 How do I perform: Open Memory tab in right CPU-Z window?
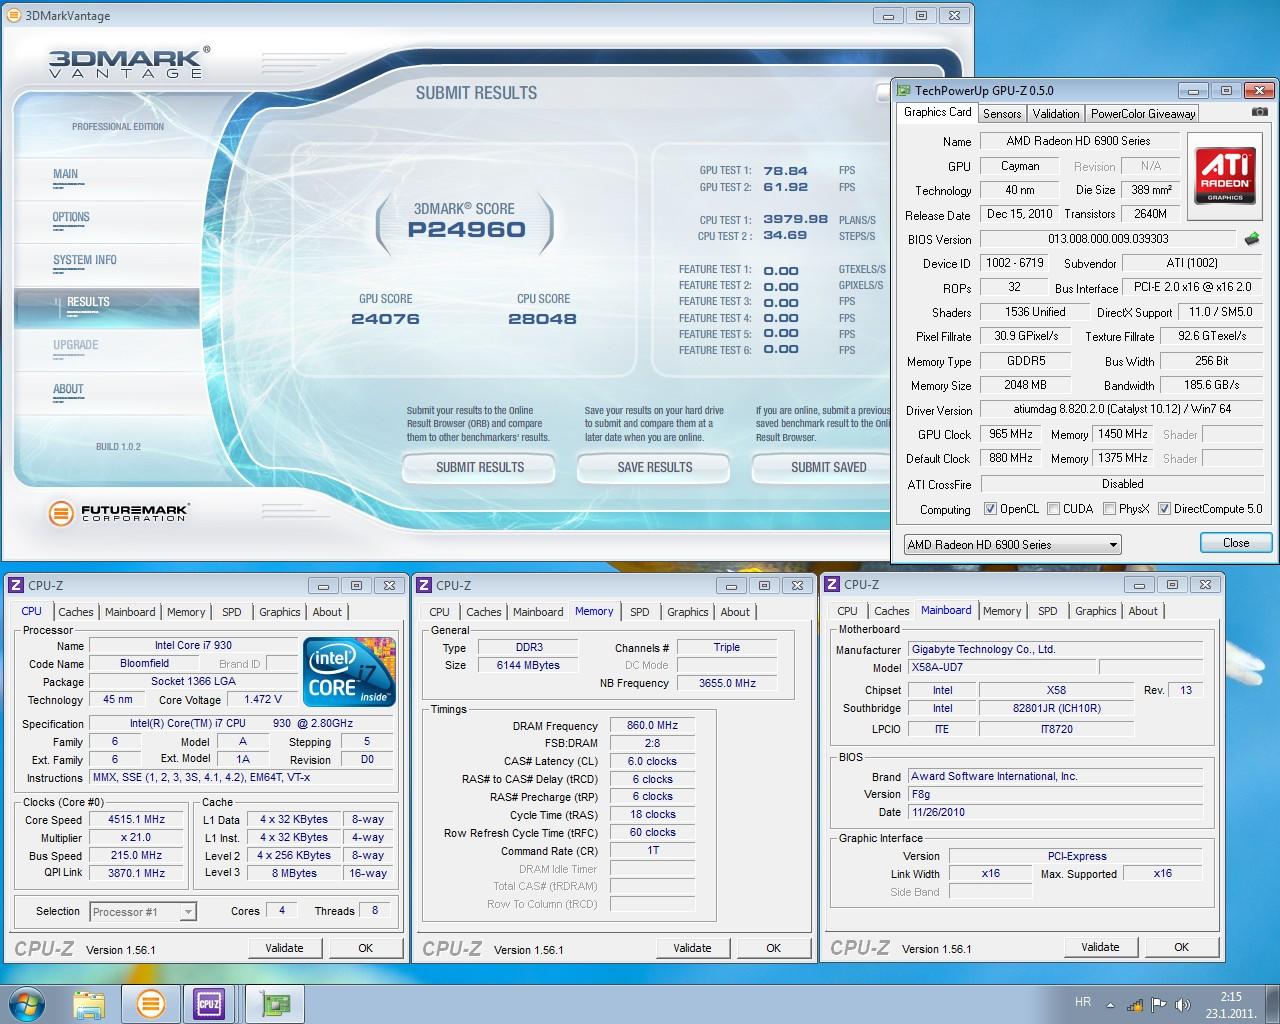tap(1002, 611)
